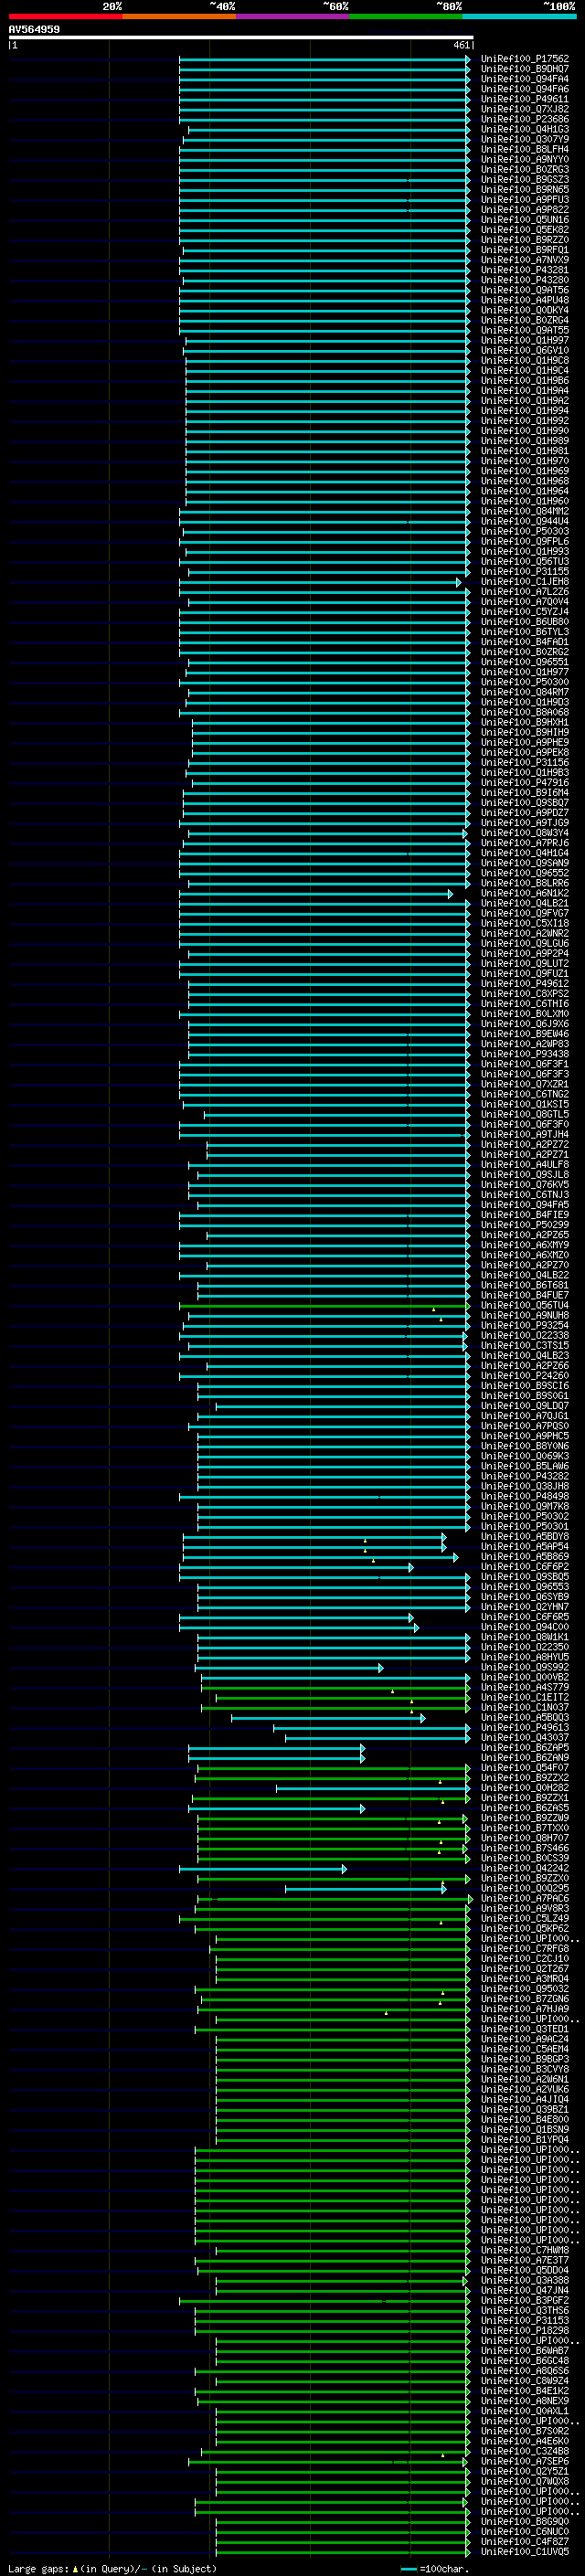The width and height of the screenshot is (585, 2576).
Task: Click the Large gaps legend text
Action: 112,2569
